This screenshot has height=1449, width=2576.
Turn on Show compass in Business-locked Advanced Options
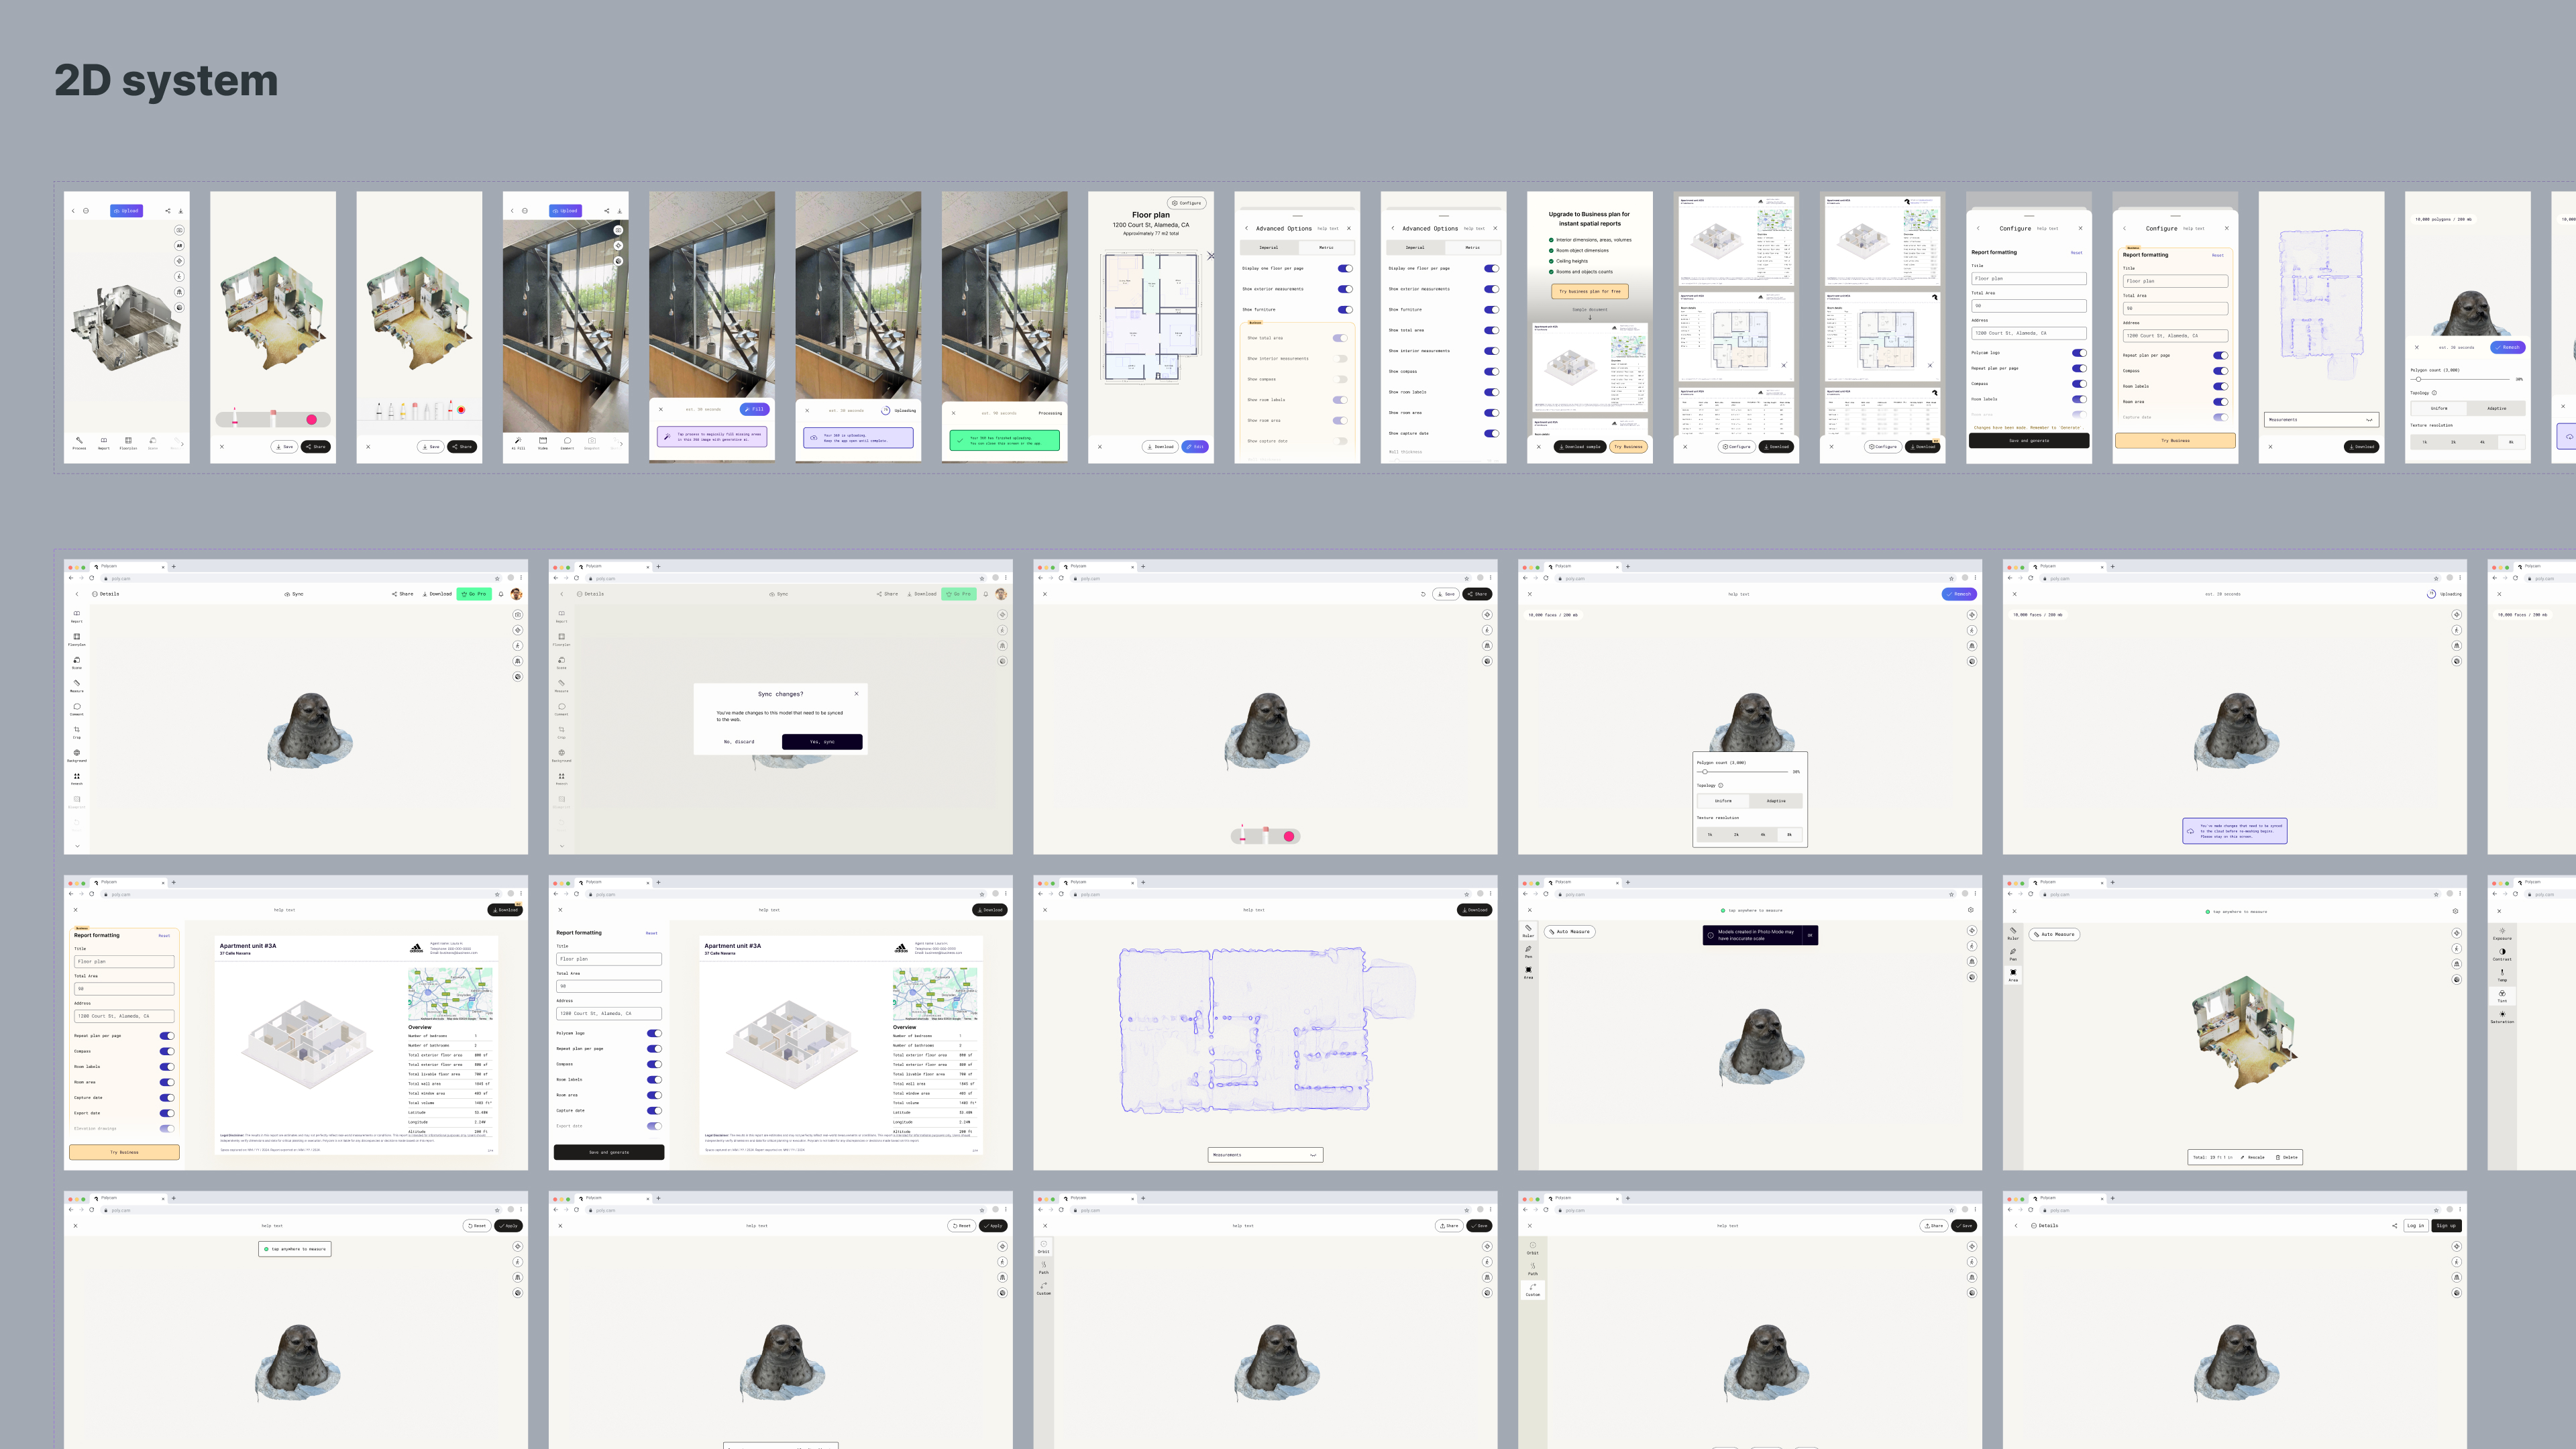click(1340, 379)
